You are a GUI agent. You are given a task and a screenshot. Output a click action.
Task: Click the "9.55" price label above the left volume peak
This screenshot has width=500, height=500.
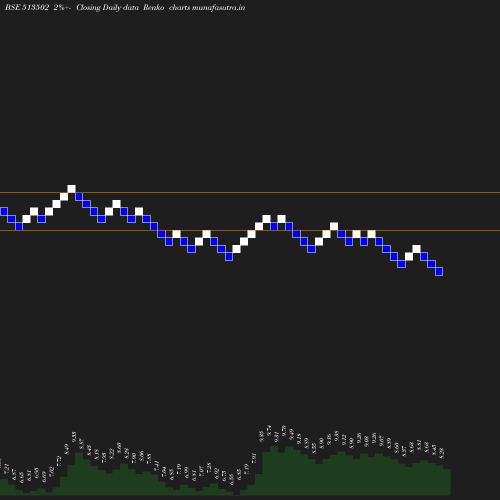[x=74, y=437]
